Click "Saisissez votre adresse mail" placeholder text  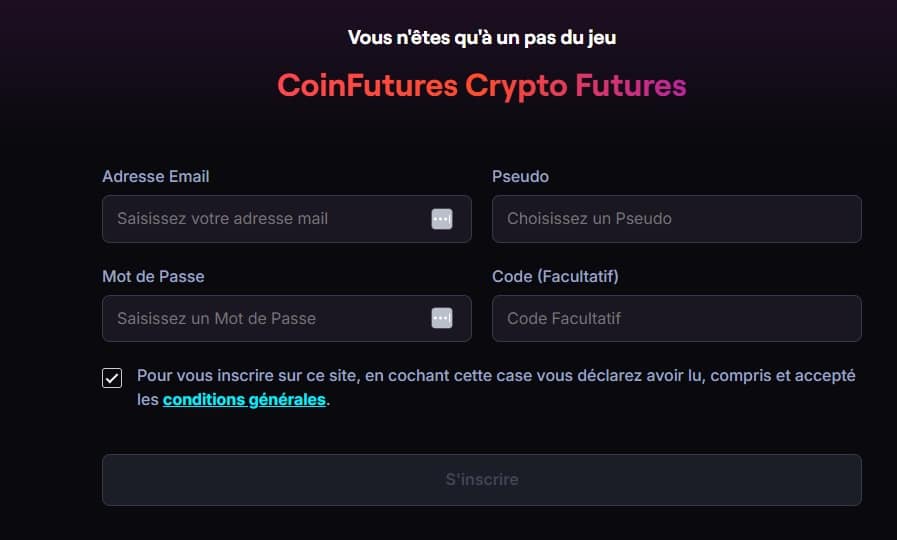(x=222, y=219)
